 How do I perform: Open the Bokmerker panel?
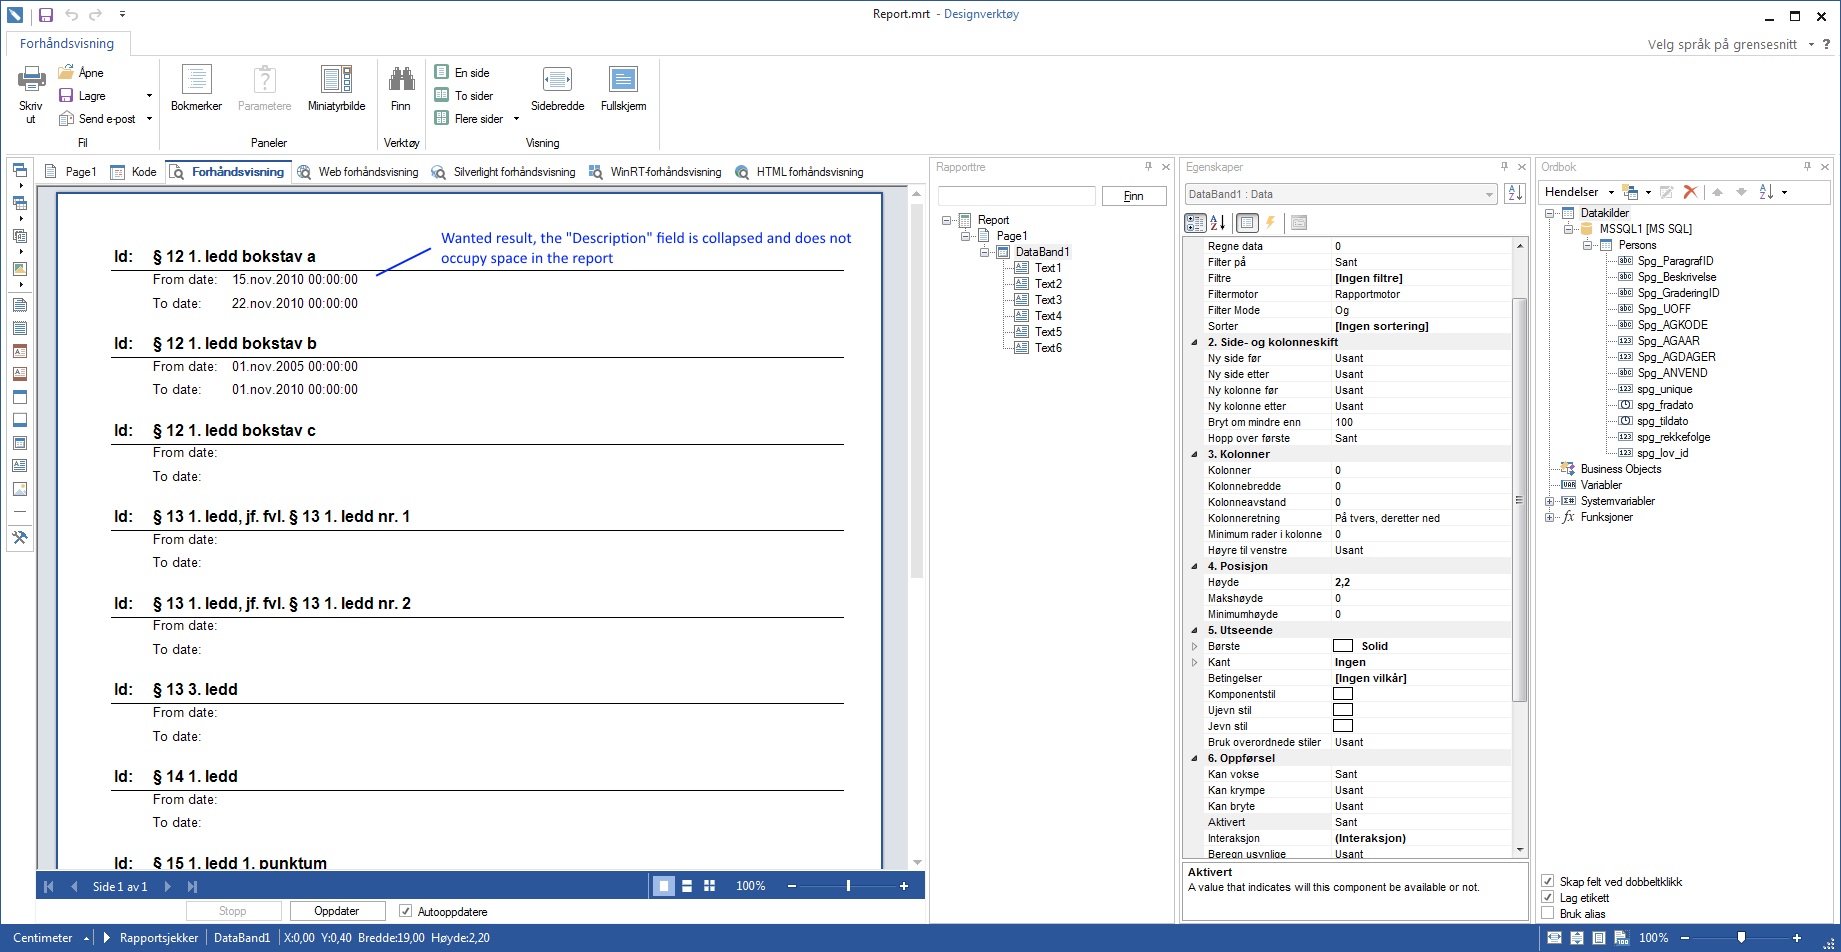coord(196,89)
